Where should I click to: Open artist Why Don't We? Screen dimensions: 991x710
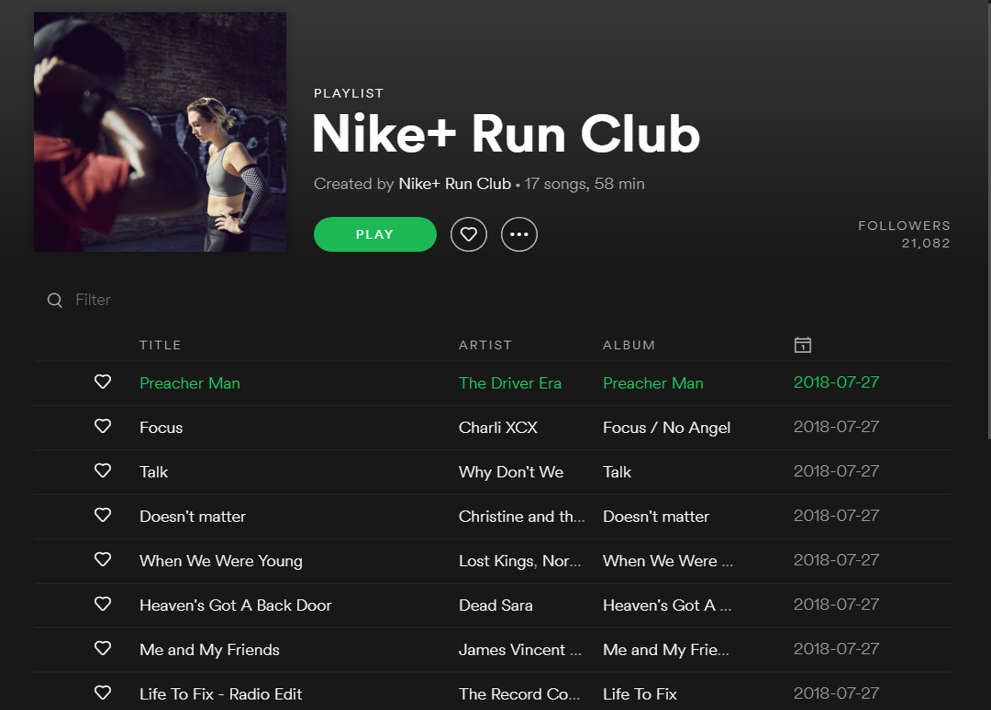(x=511, y=472)
